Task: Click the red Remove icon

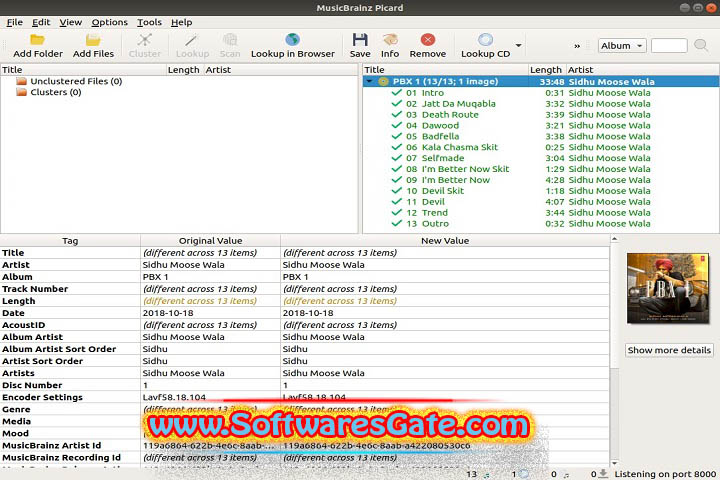Action: 428,40
